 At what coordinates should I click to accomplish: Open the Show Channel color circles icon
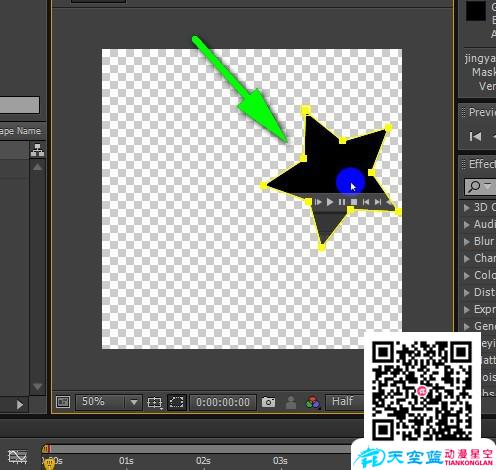click(x=313, y=402)
